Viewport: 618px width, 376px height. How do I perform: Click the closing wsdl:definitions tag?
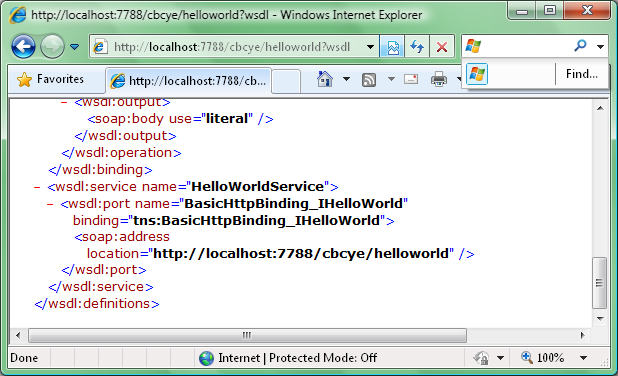[97, 304]
